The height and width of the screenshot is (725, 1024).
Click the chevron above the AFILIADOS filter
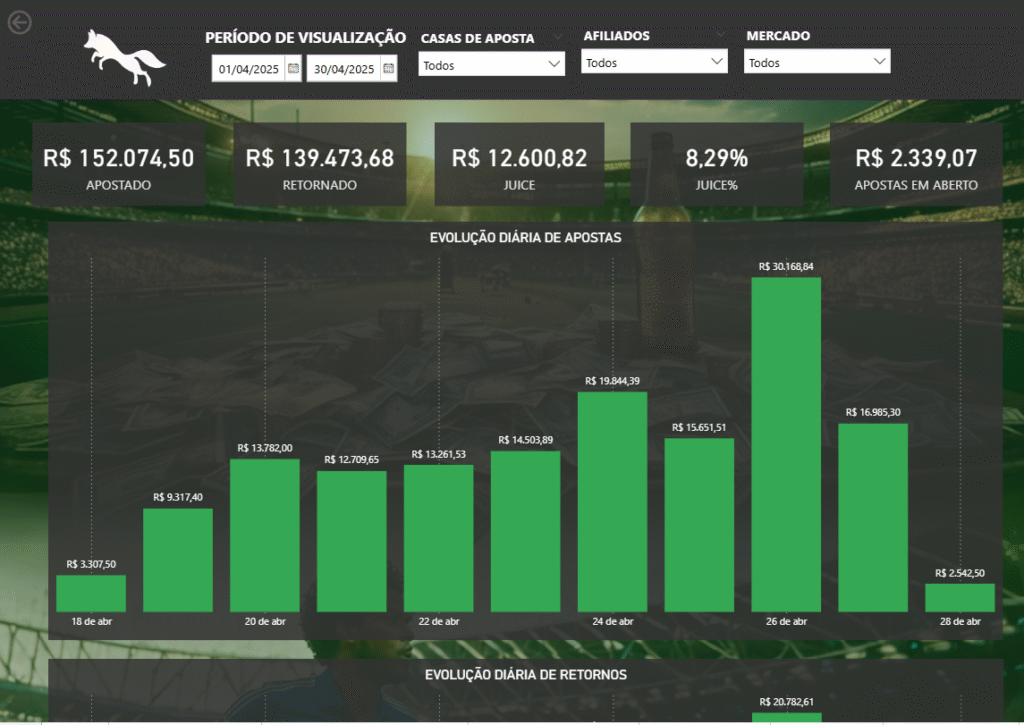click(x=719, y=33)
